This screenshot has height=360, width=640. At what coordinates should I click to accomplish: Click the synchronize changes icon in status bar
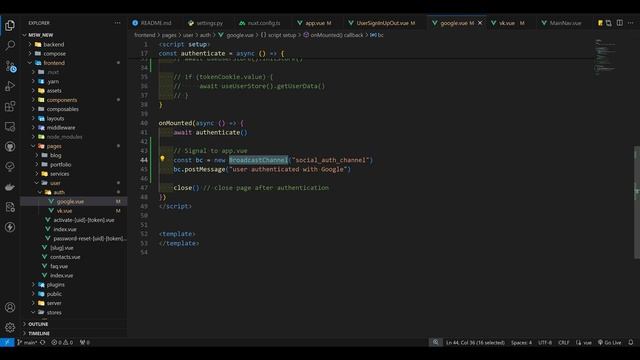click(42, 342)
